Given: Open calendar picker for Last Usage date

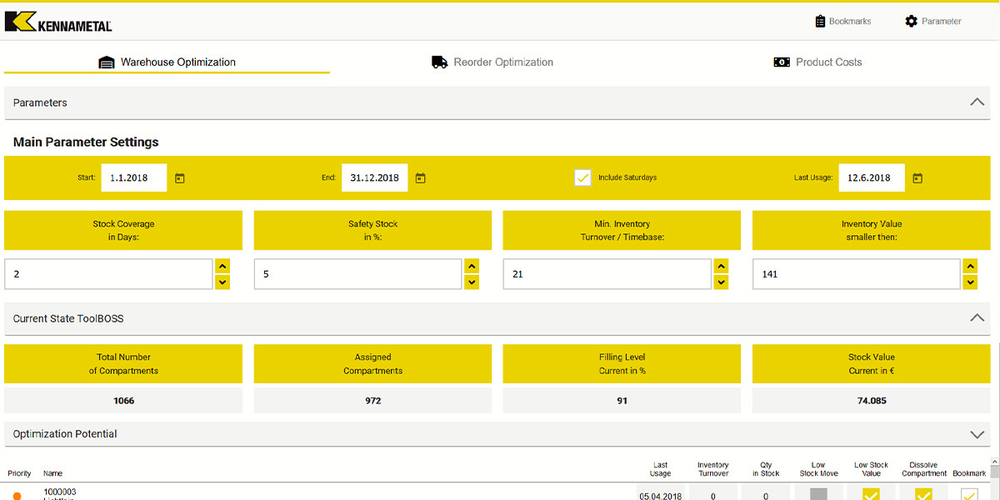Looking at the screenshot, I should tap(917, 179).
